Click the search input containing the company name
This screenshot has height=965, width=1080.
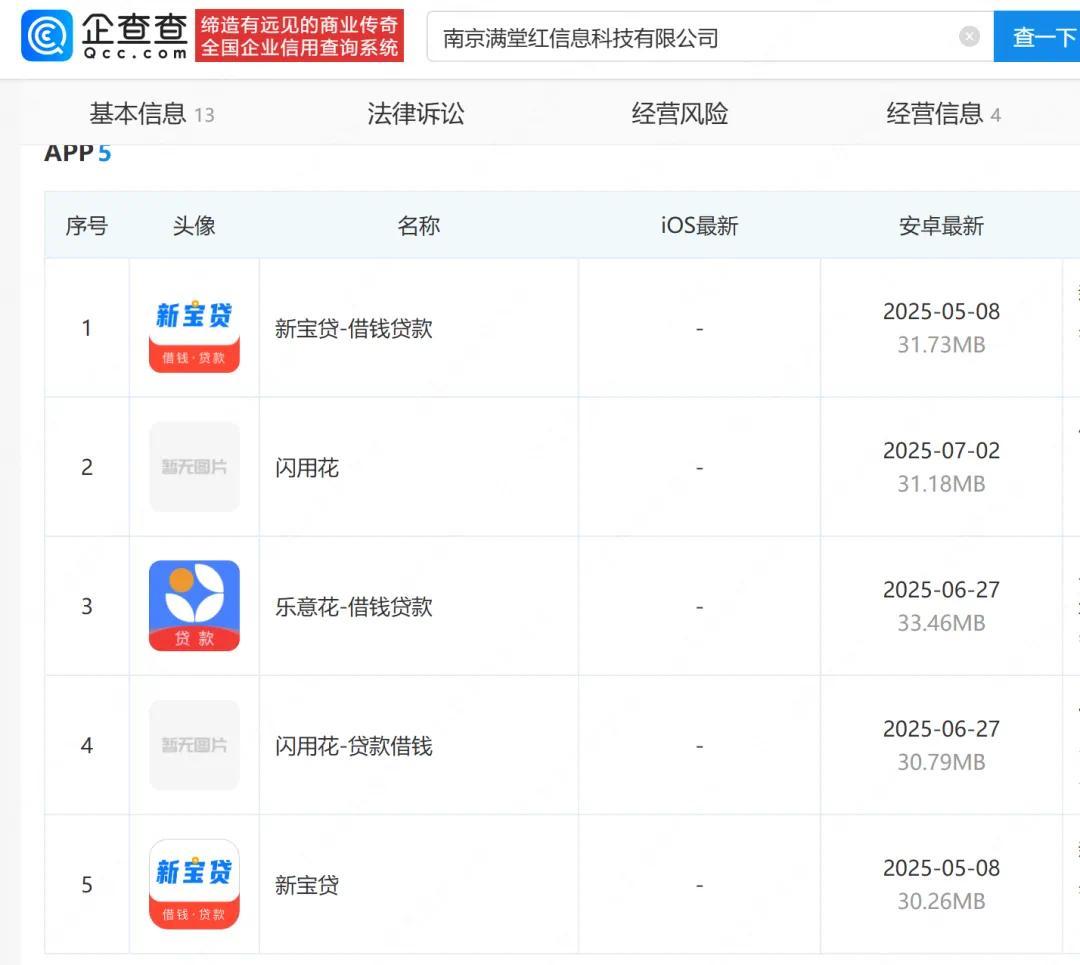(x=700, y=36)
